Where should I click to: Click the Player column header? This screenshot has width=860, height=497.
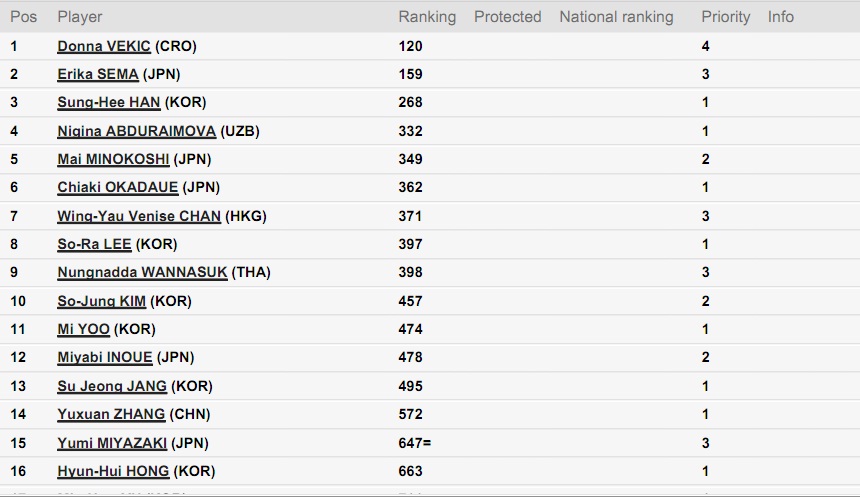point(80,17)
